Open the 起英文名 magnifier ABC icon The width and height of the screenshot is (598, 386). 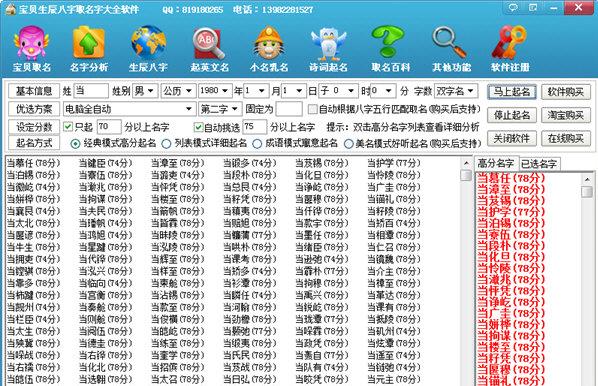[x=209, y=43]
